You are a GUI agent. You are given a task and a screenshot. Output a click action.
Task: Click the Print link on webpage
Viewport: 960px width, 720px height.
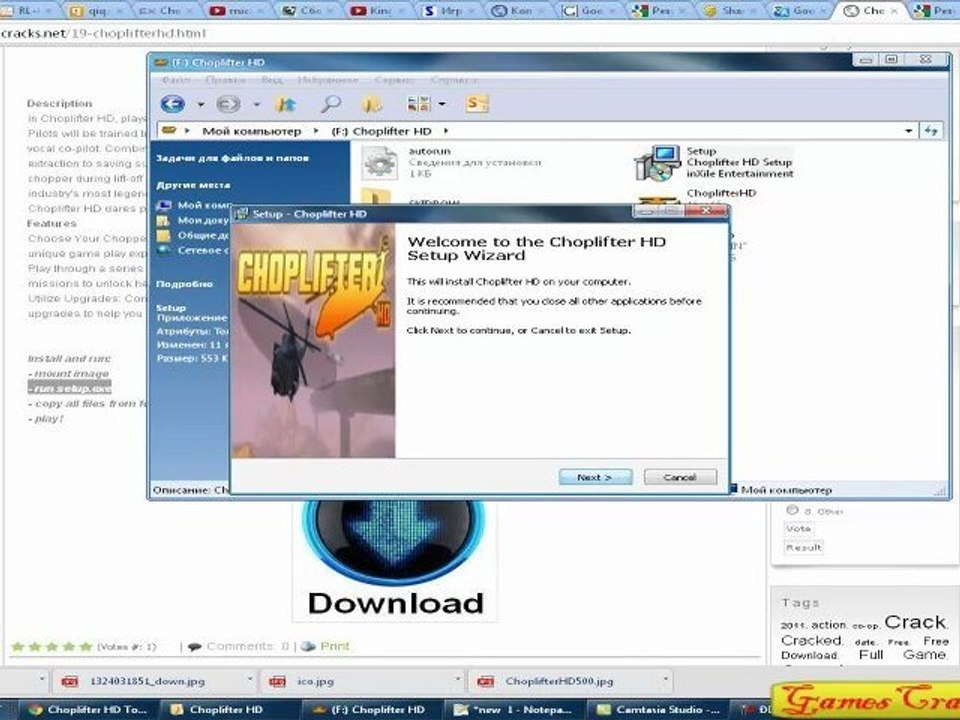click(x=335, y=646)
